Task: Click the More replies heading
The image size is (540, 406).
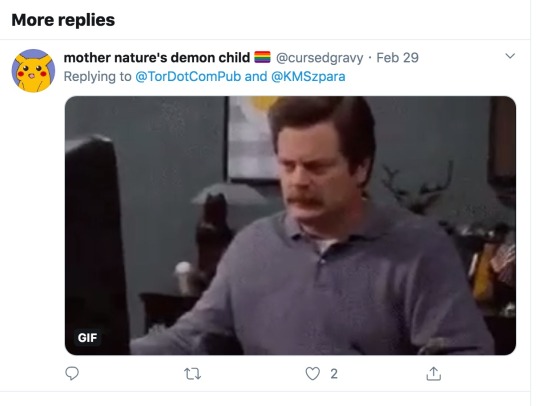Action: [x=63, y=20]
